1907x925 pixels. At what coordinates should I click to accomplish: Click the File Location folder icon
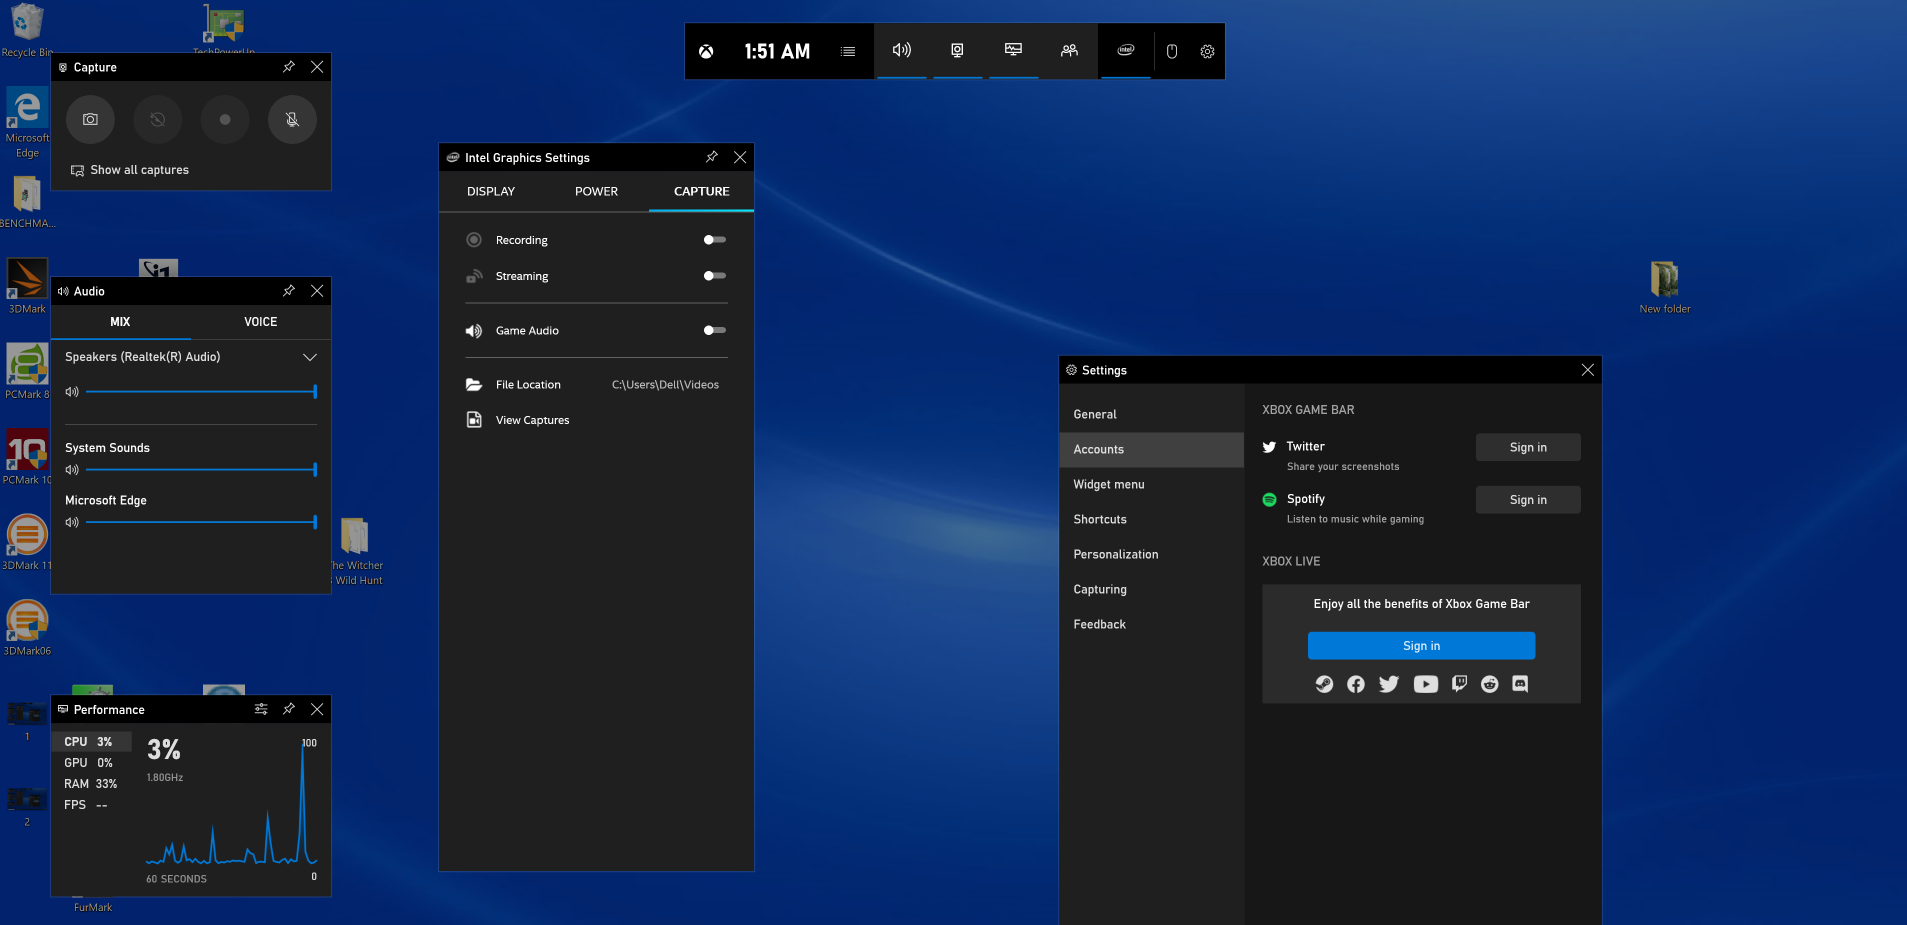tap(474, 384)
